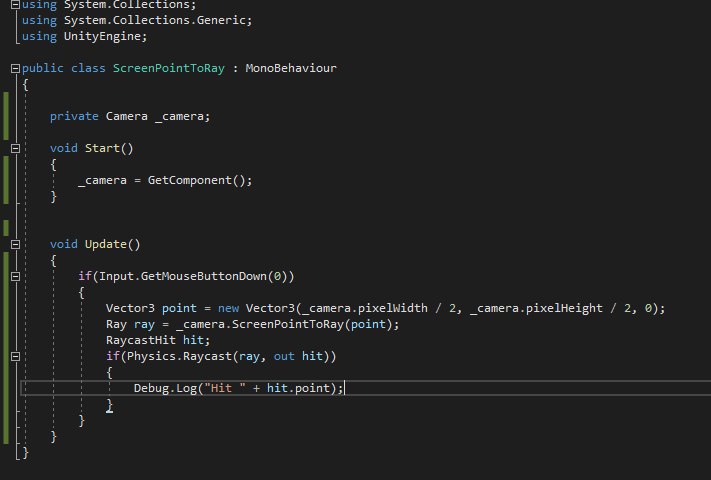Click the 'Ray ray' declaration
Viewport: 711px width, 480px height.
(130, 325)
